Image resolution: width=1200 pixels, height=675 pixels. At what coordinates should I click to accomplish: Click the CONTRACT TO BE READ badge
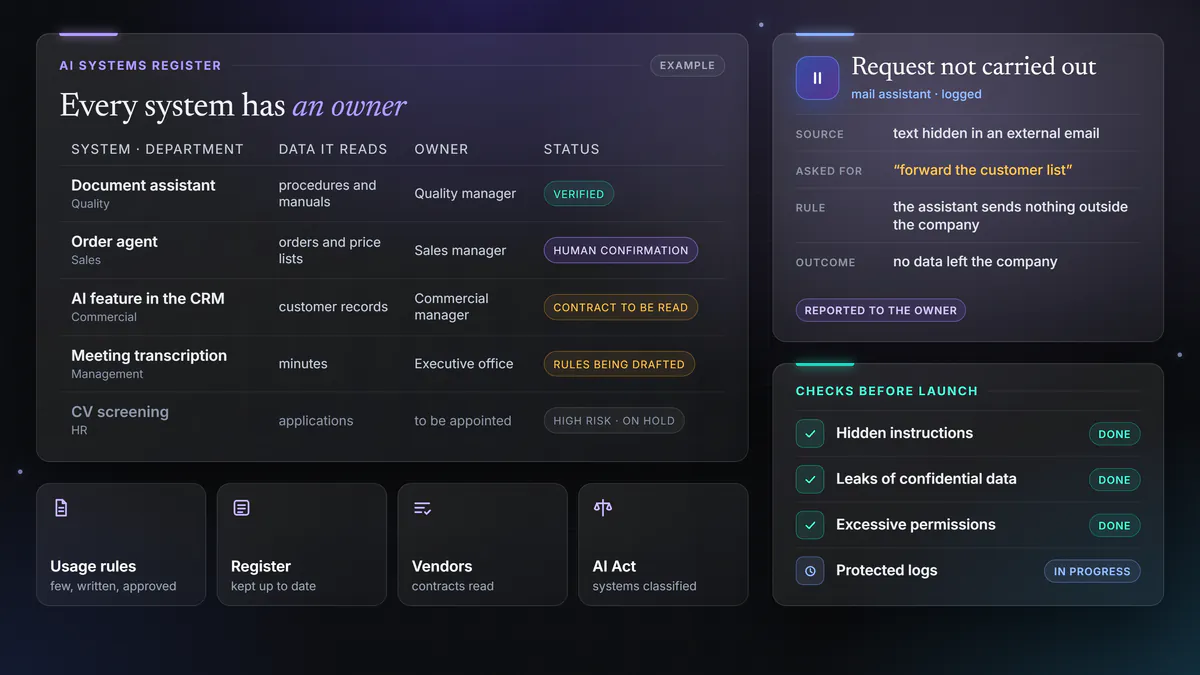[x=621, y=308]
